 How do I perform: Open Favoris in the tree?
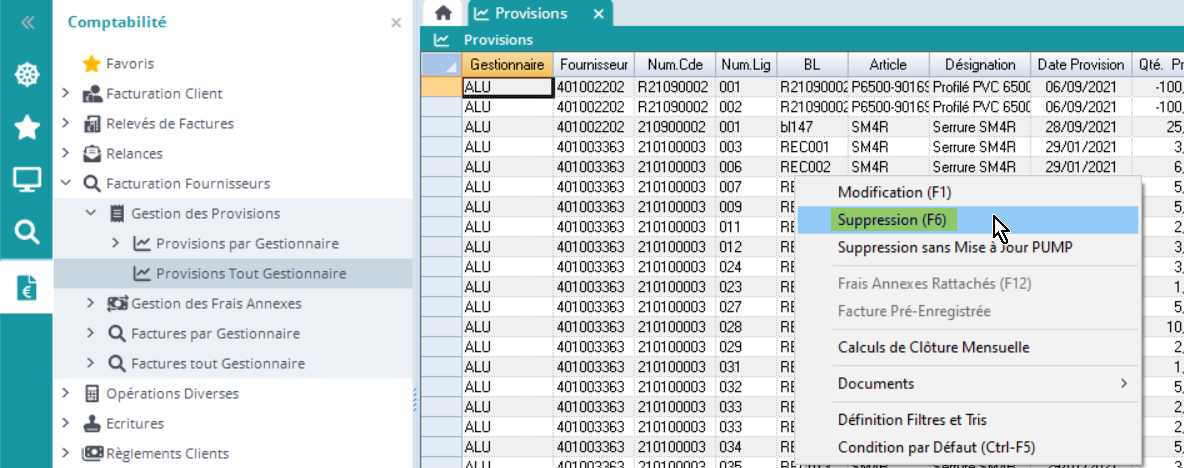click(x=130, y=64)
